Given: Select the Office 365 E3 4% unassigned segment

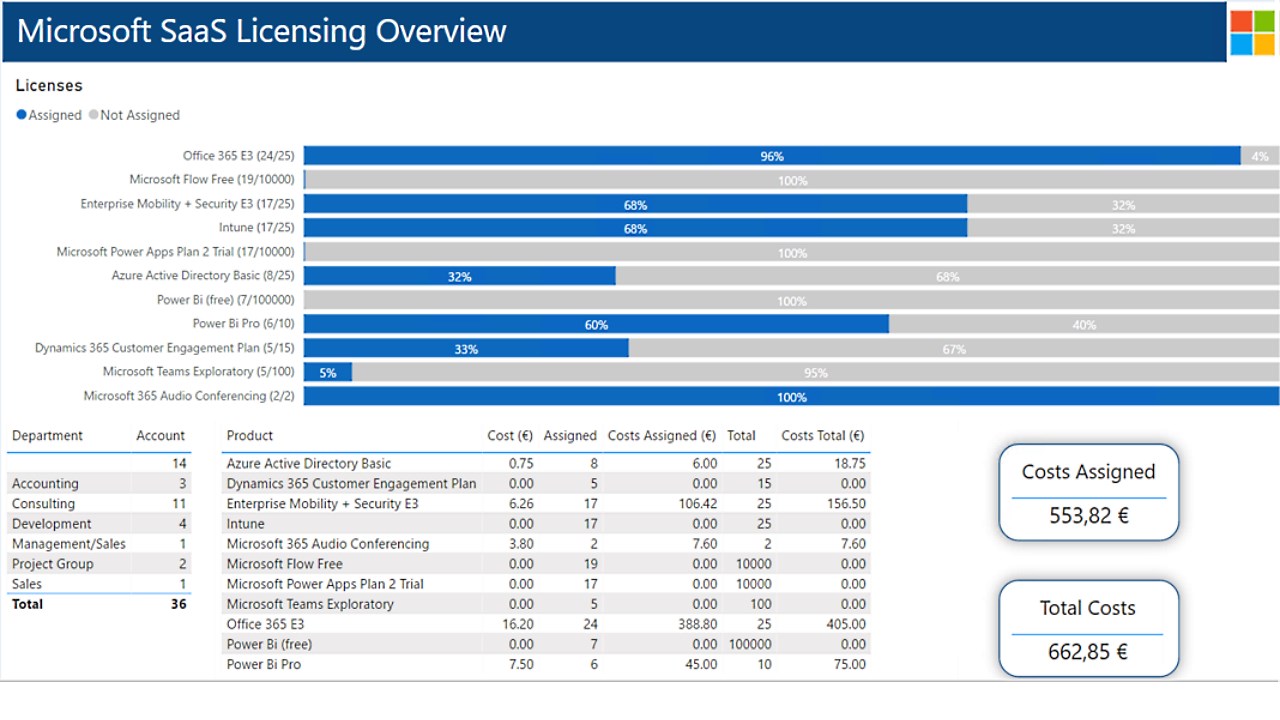Looking at the screenshot, I should [1260, 156].
